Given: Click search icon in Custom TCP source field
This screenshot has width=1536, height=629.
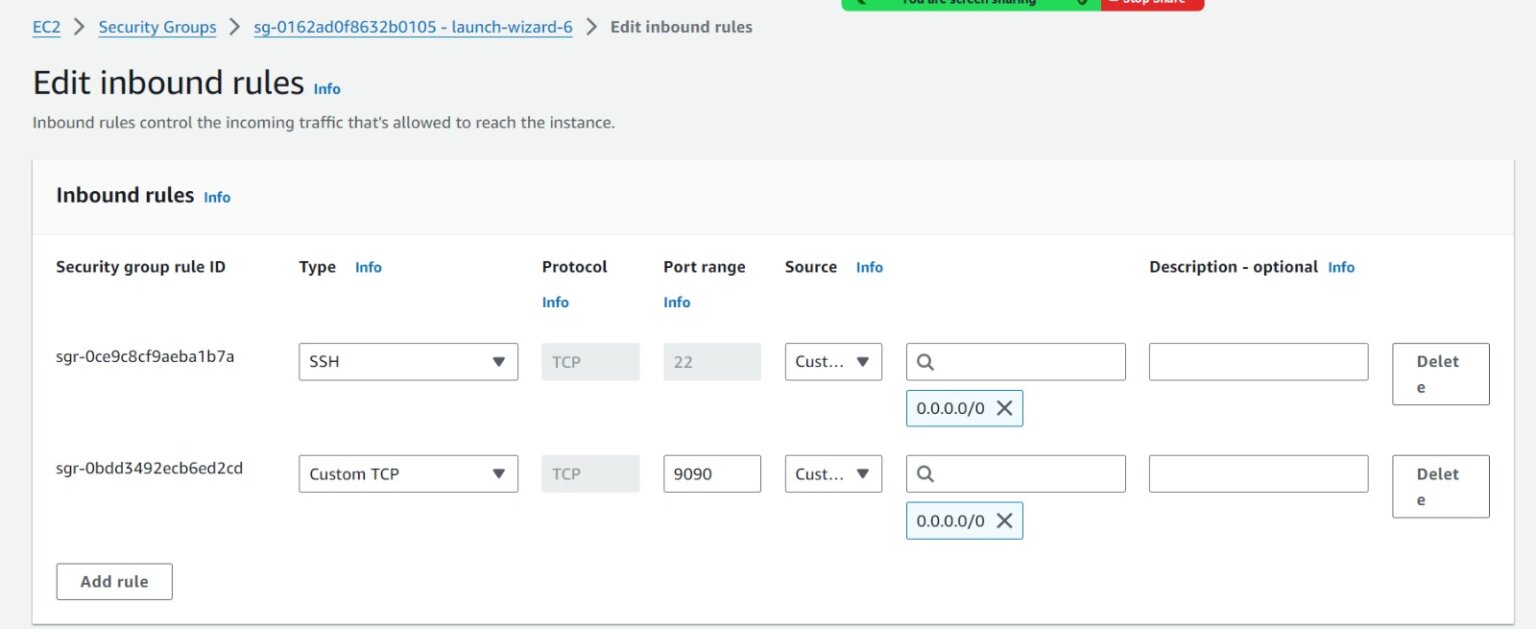Looking at the screenshot, I should tap(925, 474).
